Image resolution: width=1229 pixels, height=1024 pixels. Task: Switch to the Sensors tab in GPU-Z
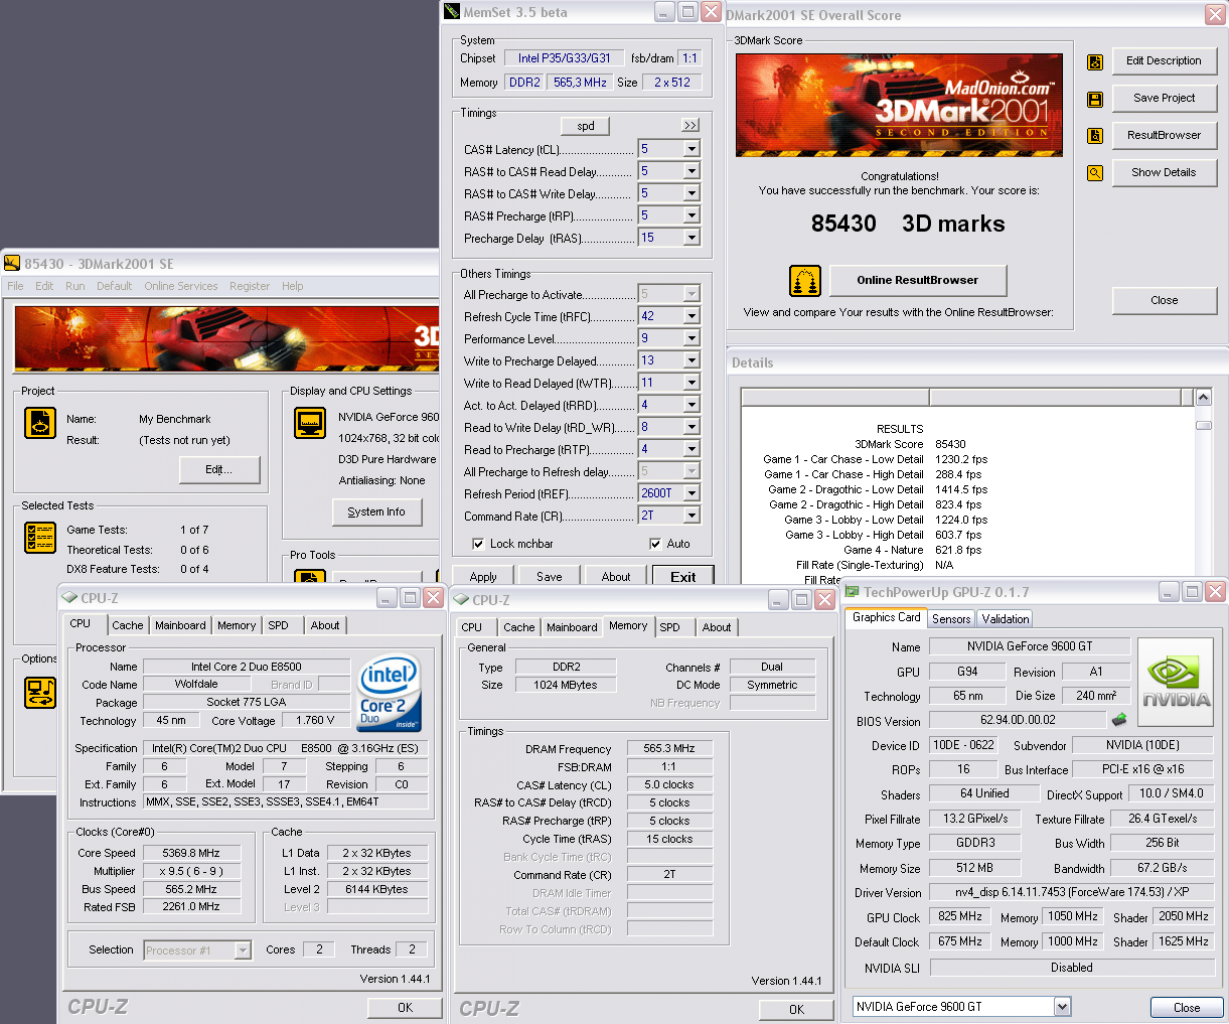951,619
